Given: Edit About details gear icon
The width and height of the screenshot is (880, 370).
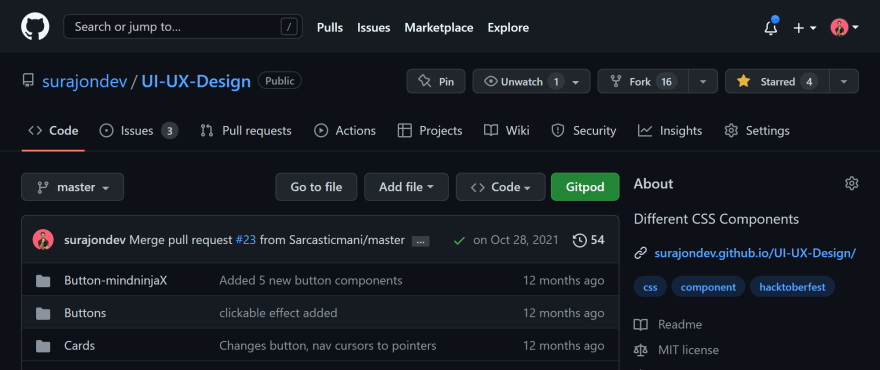Looking at the screenshot, I should (851, 184).
